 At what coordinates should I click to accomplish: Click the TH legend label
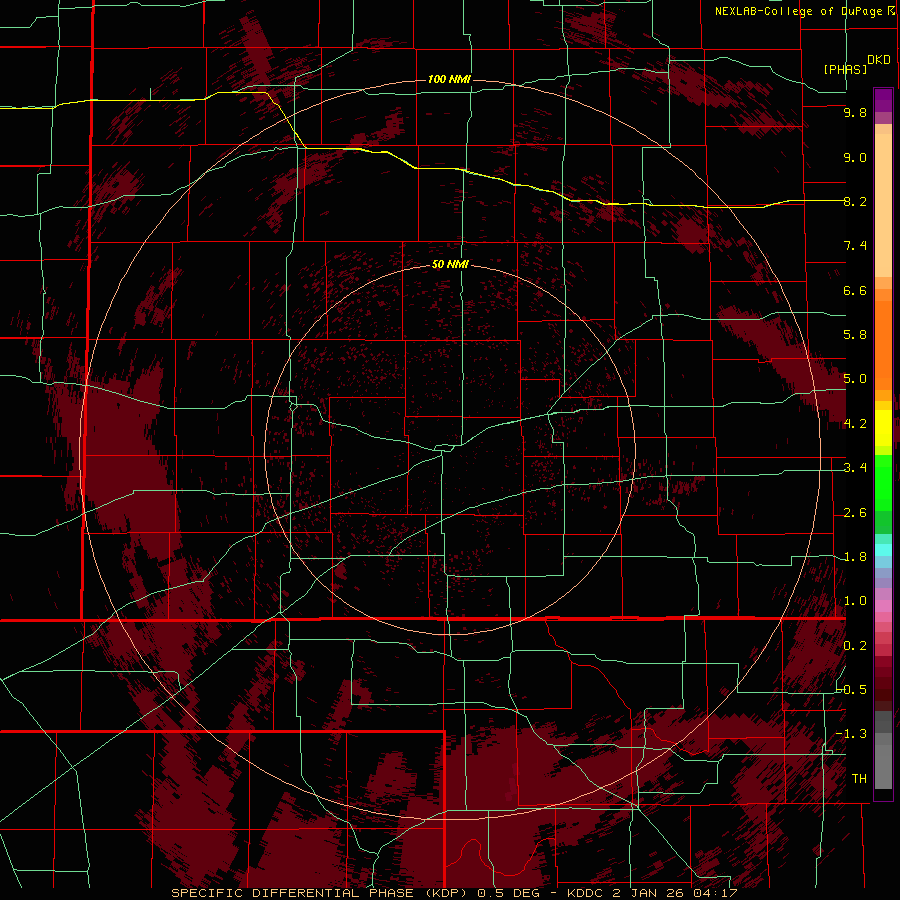[x=859, y=779]
